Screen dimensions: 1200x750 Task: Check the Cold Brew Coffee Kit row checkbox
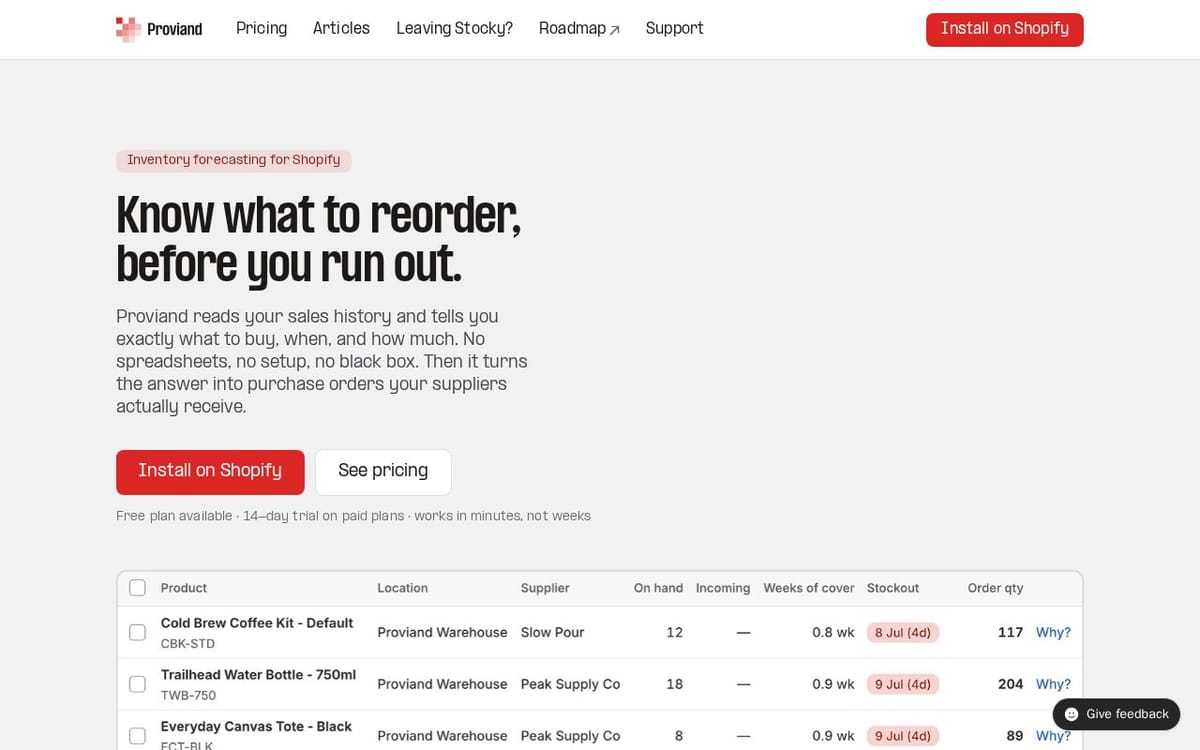(138, 632)
